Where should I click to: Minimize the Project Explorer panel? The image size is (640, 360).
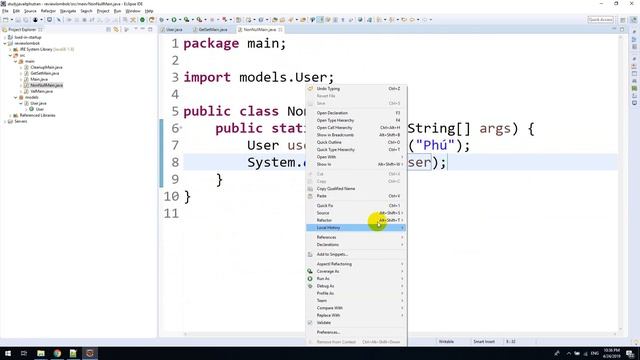(x=143, y=29)
